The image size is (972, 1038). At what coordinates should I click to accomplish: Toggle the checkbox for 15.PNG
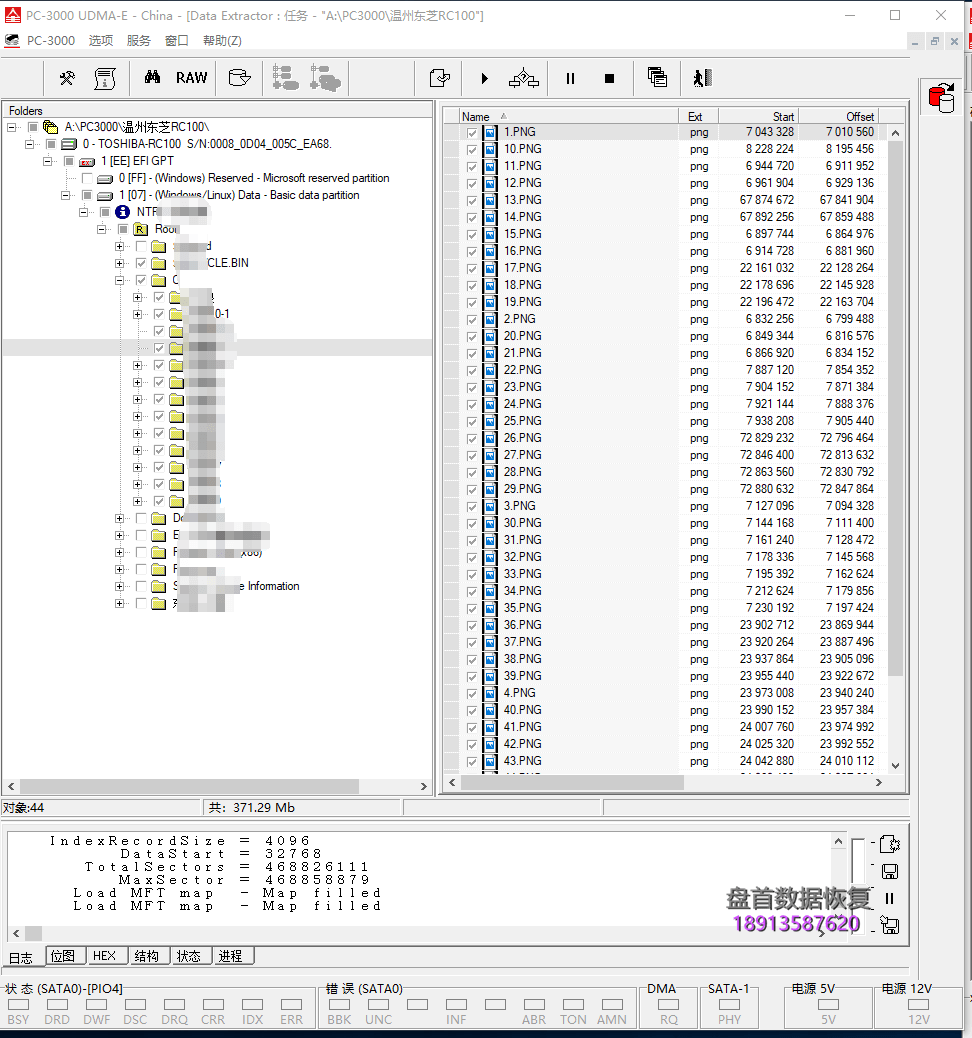471,234
